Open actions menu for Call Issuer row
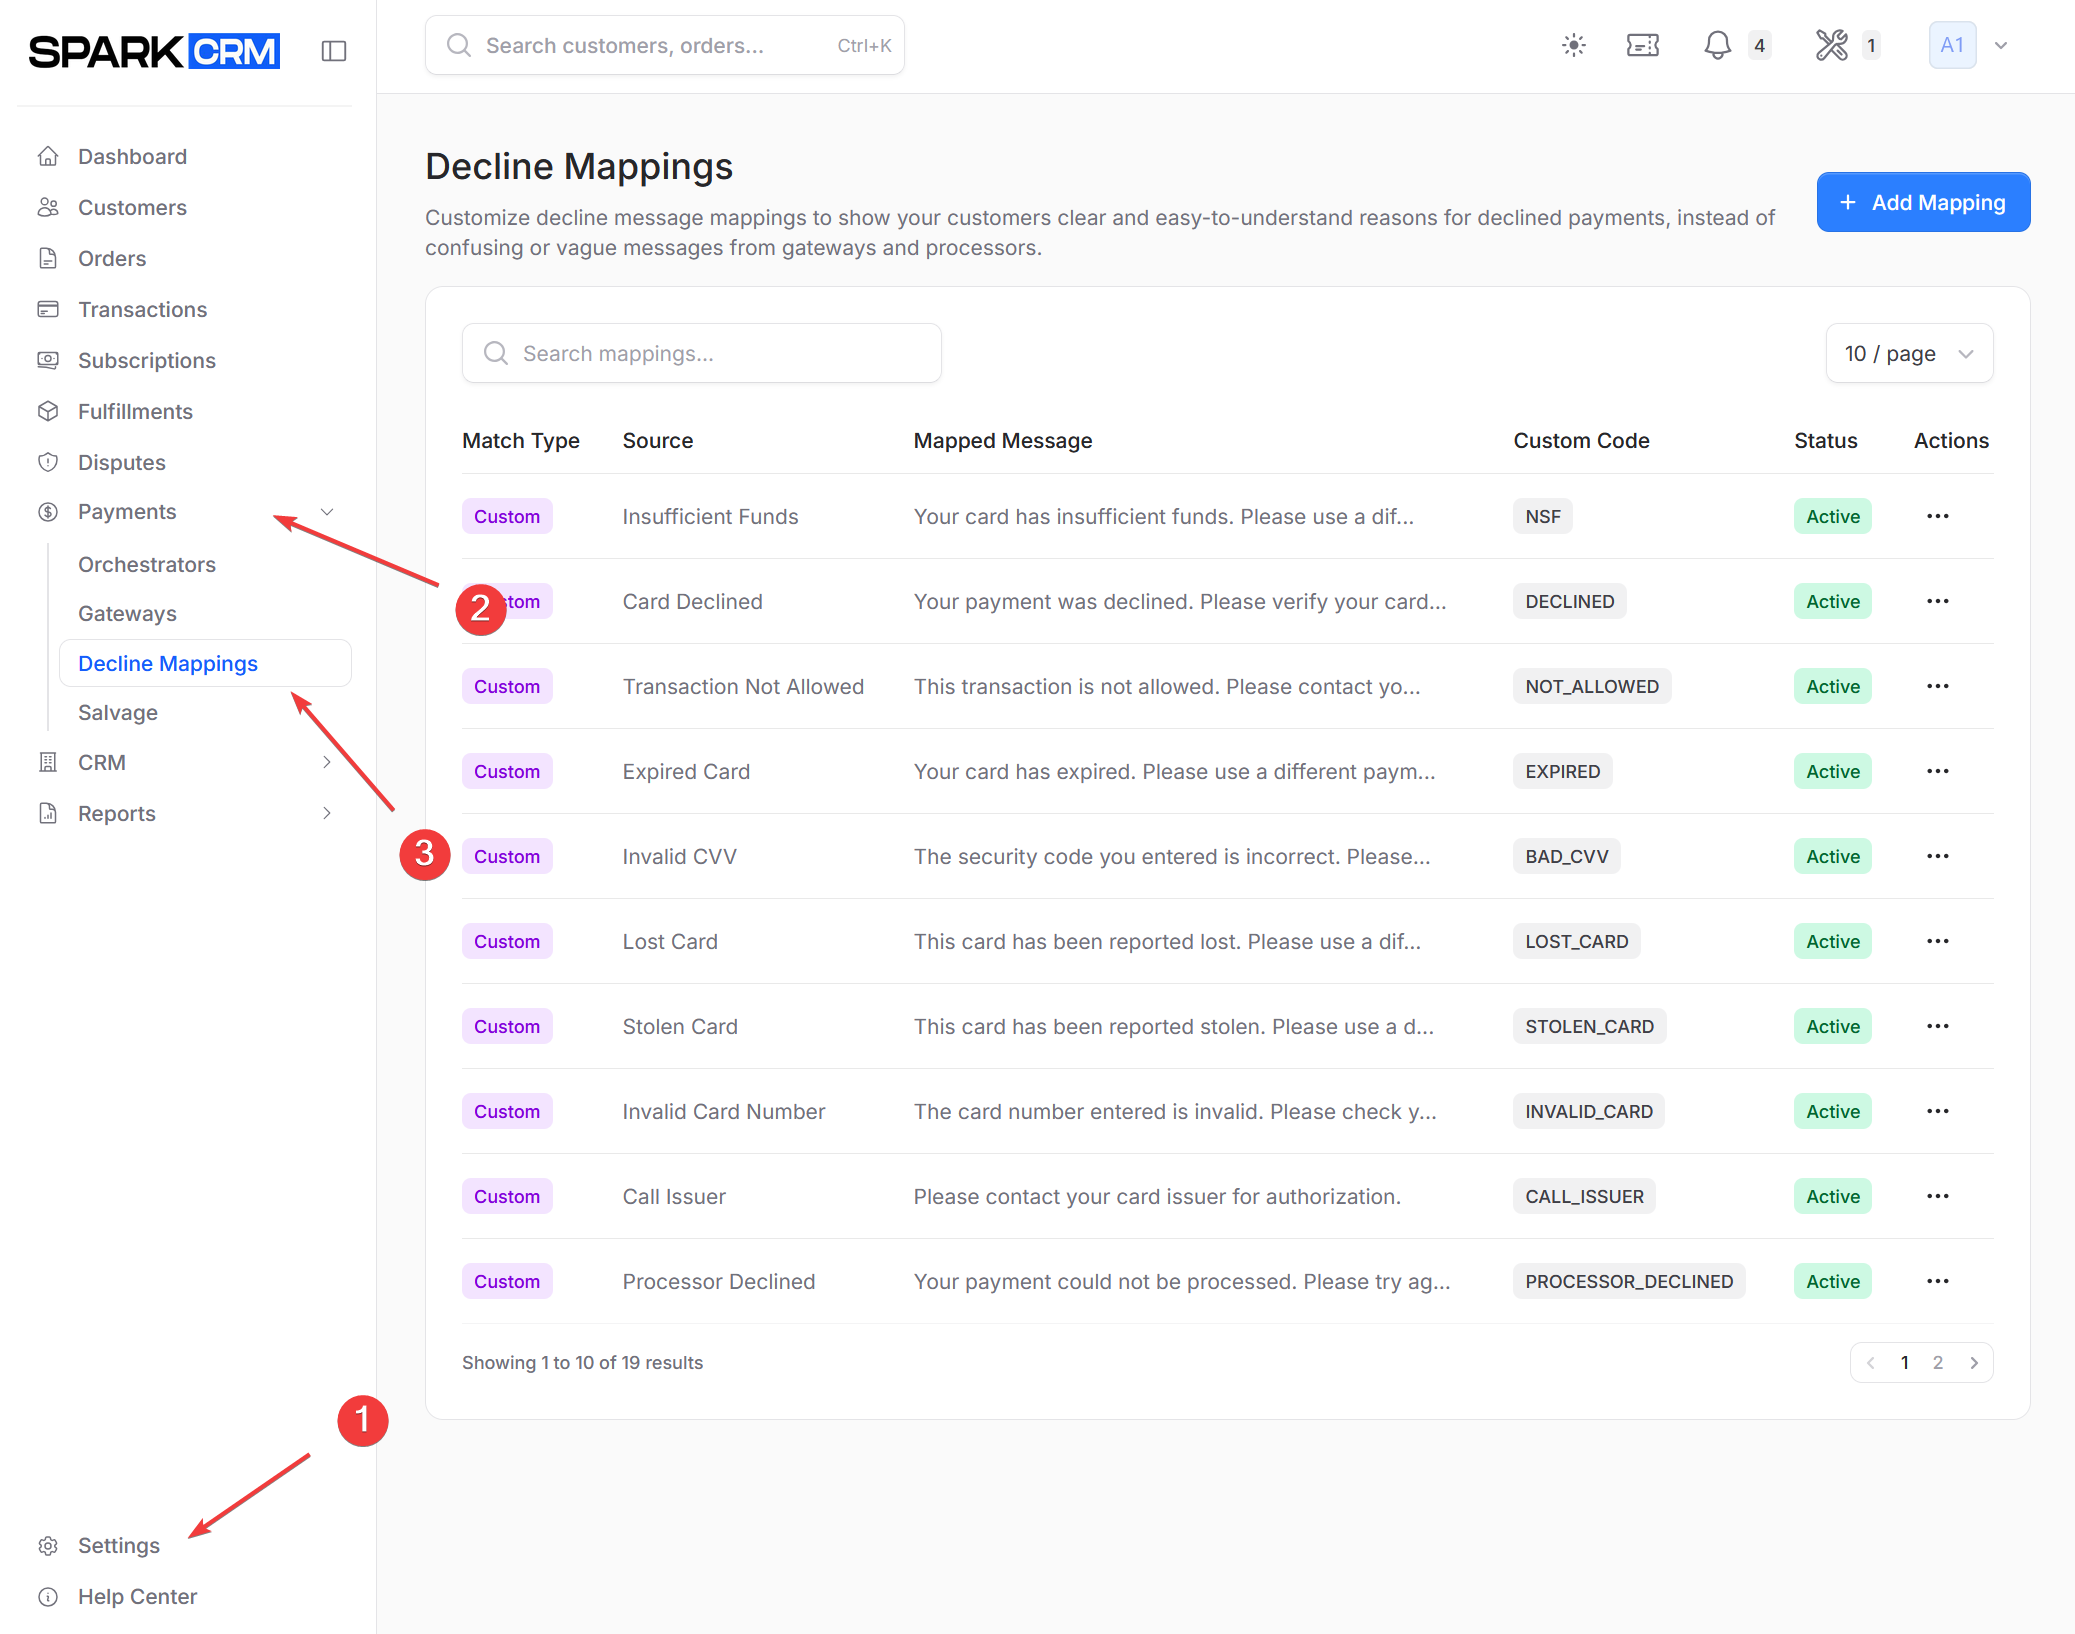Screen dimensions: 2075x1634 [x=1938, y=1196]
